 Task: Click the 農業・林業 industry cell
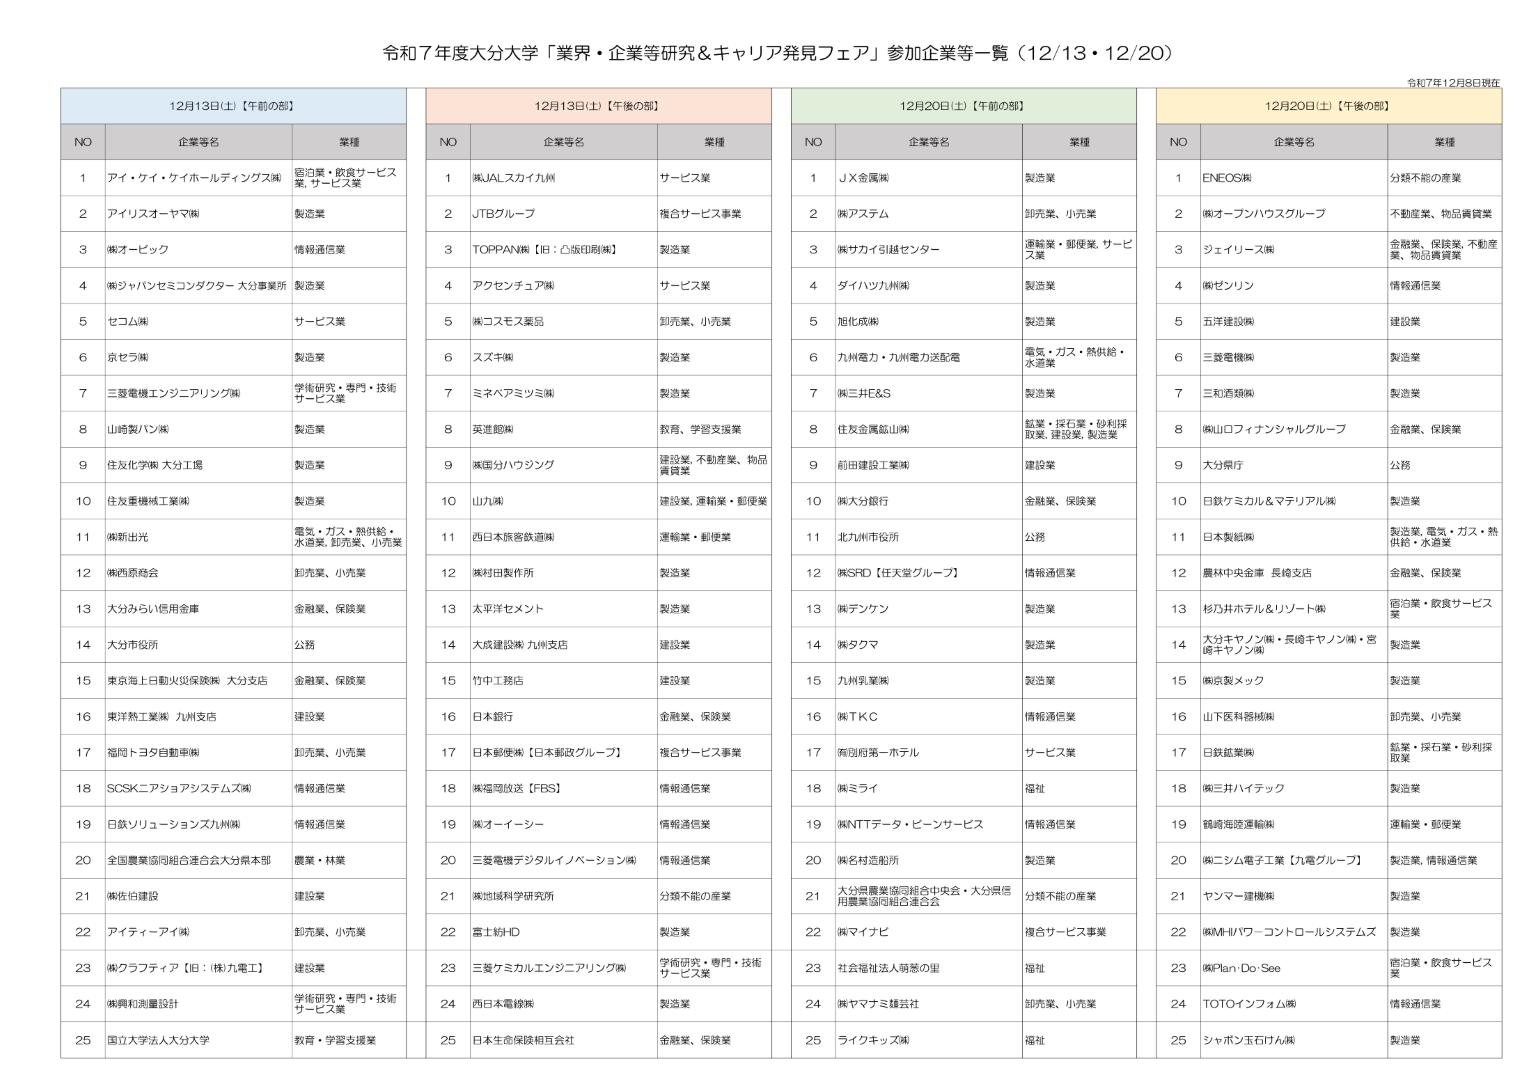pos(320,860)
